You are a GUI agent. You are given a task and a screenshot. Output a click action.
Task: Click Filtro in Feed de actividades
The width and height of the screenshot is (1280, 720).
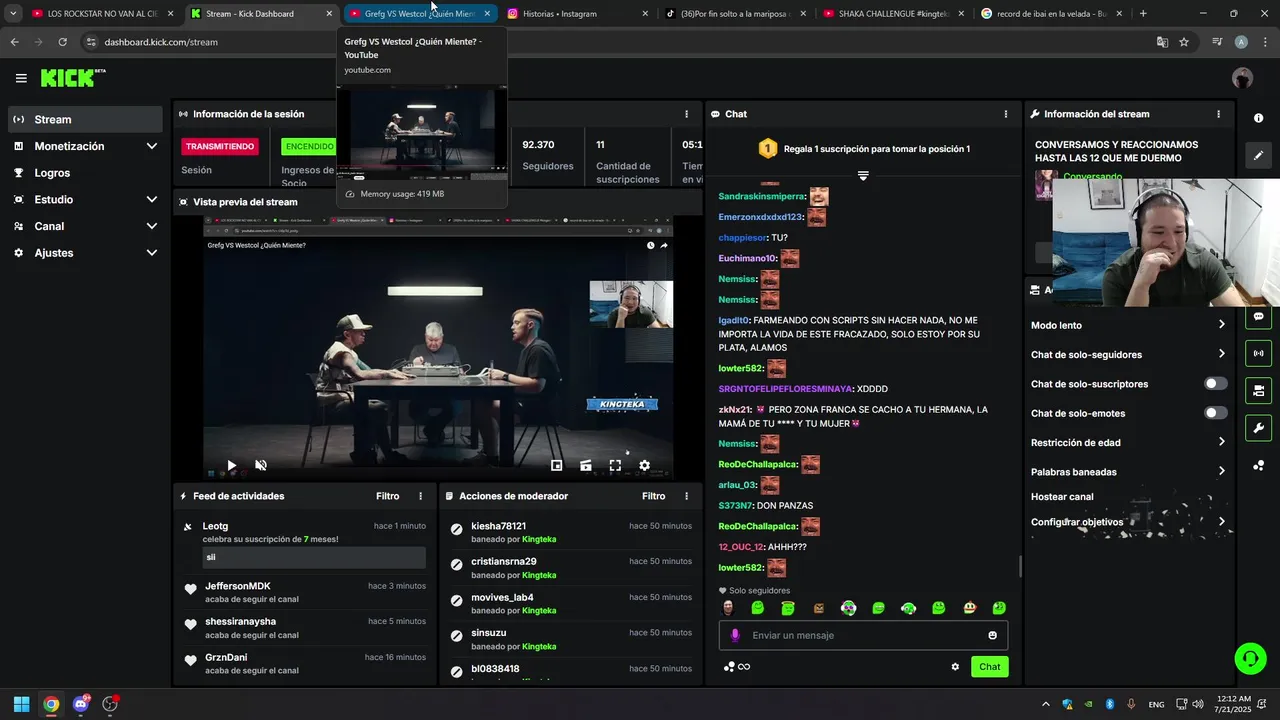point(387,496)
